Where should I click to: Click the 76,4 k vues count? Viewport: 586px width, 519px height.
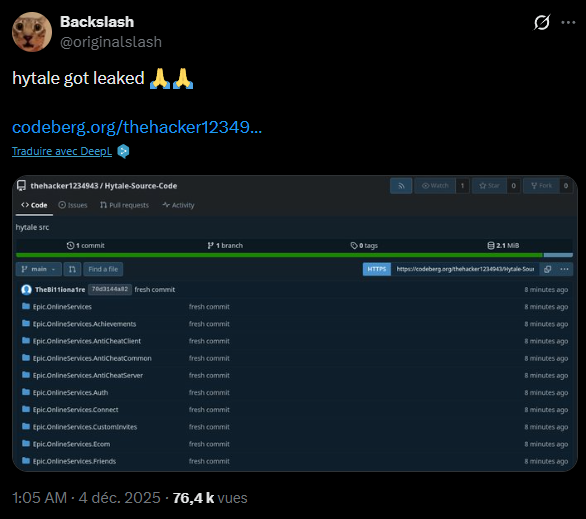pyautogui.click(x=210, y=498)
